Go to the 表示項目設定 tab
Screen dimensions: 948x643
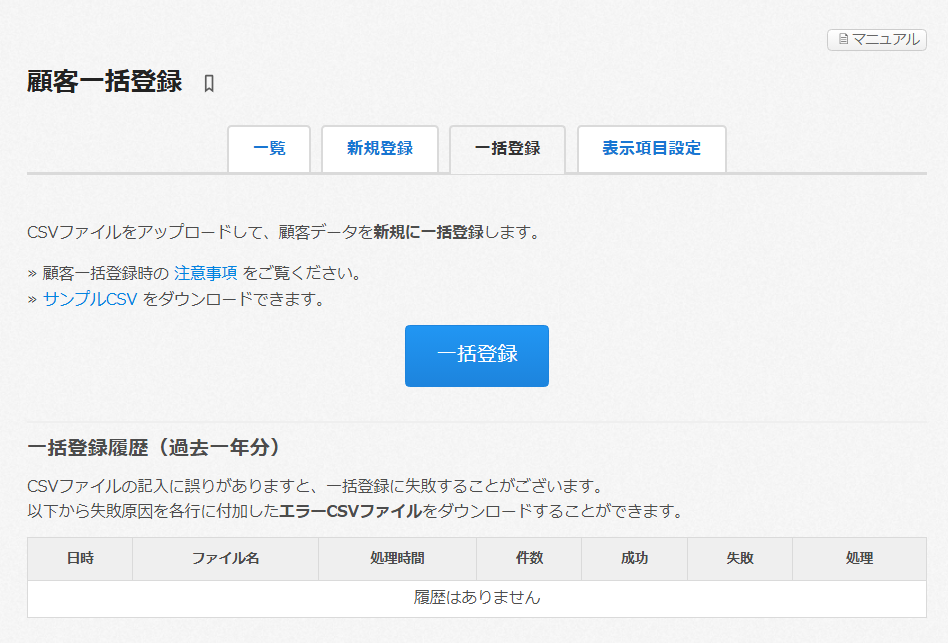[651, 148]
